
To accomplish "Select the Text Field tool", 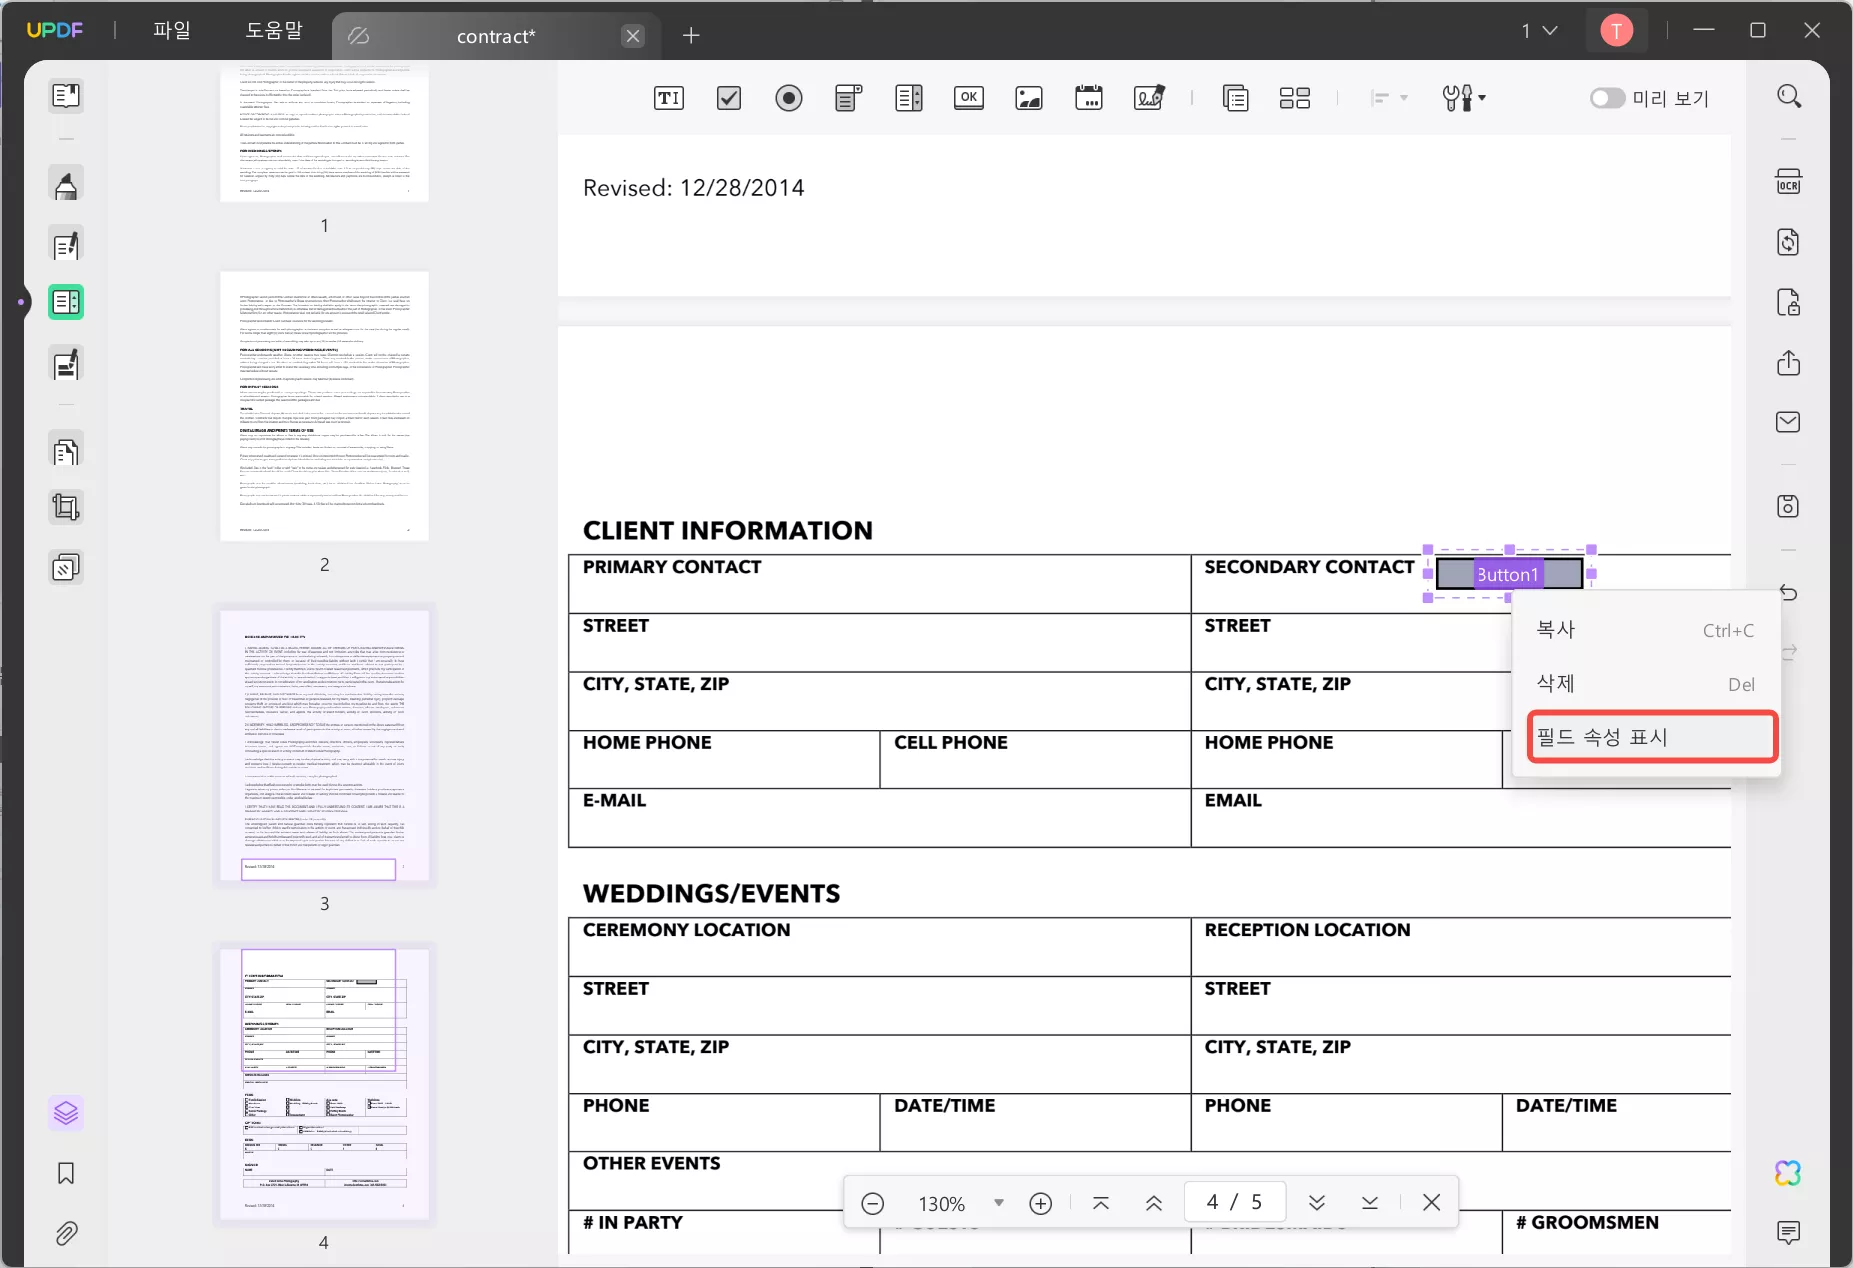I will point(668,98).
